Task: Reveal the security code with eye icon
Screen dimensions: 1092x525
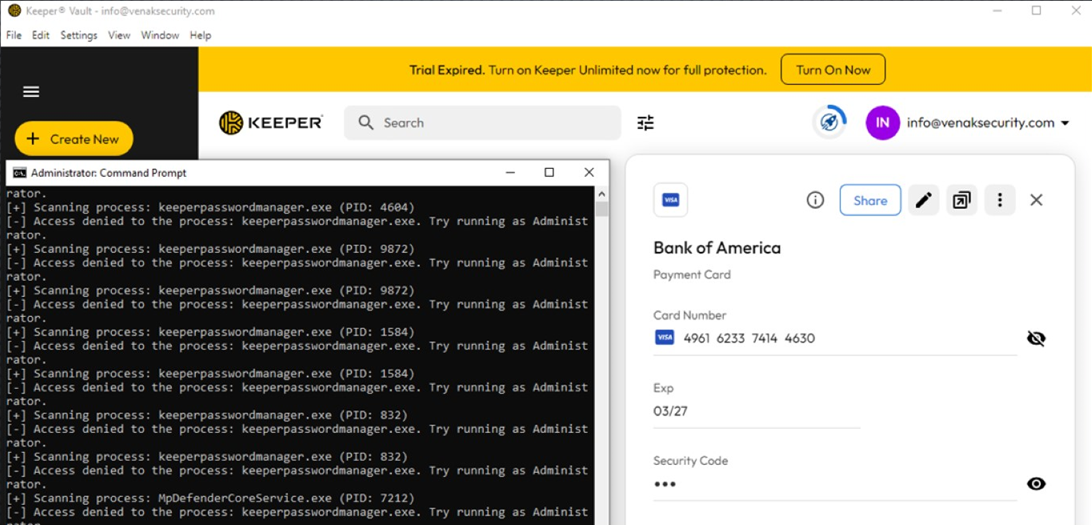Action: tap(1036, 484)
